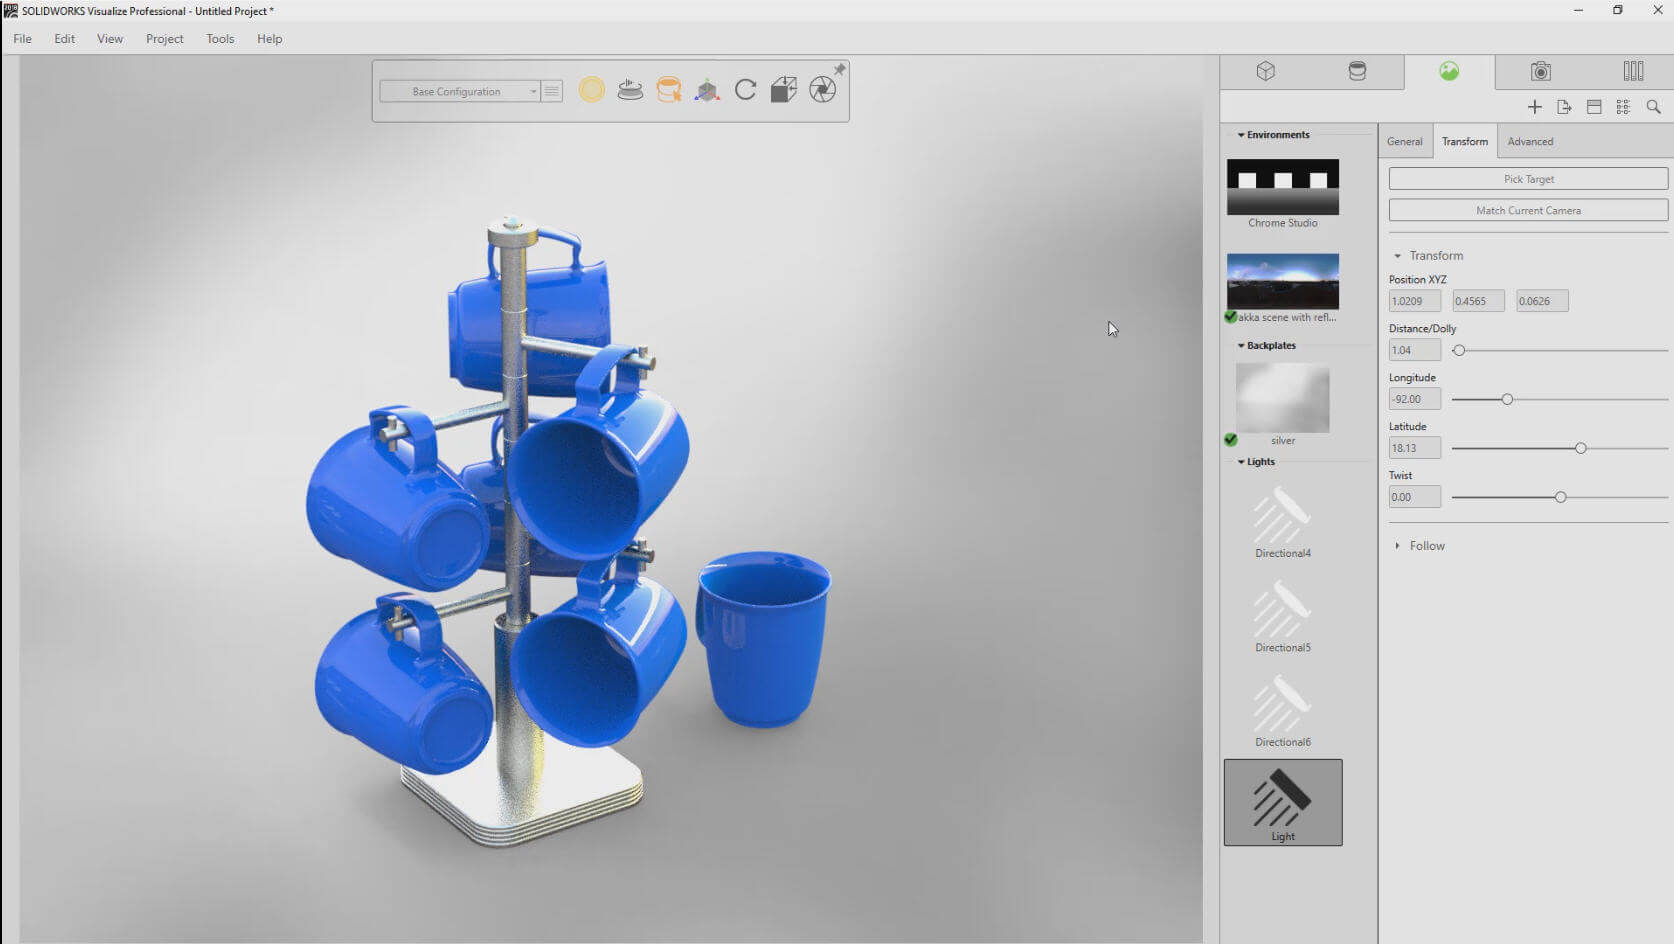Switch to the Cameras panel icon

[x=1541, y=71]
